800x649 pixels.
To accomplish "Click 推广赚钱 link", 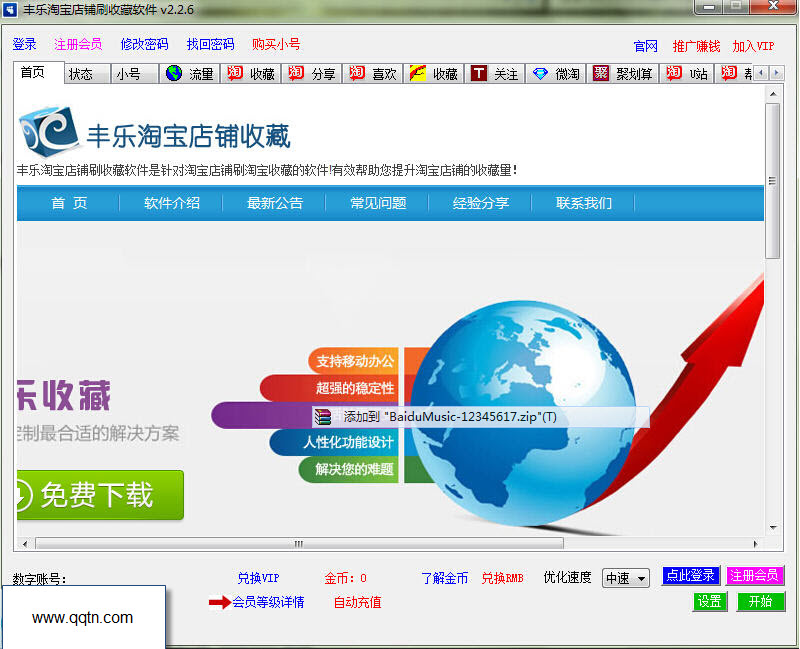I will [x=696, y=46].
